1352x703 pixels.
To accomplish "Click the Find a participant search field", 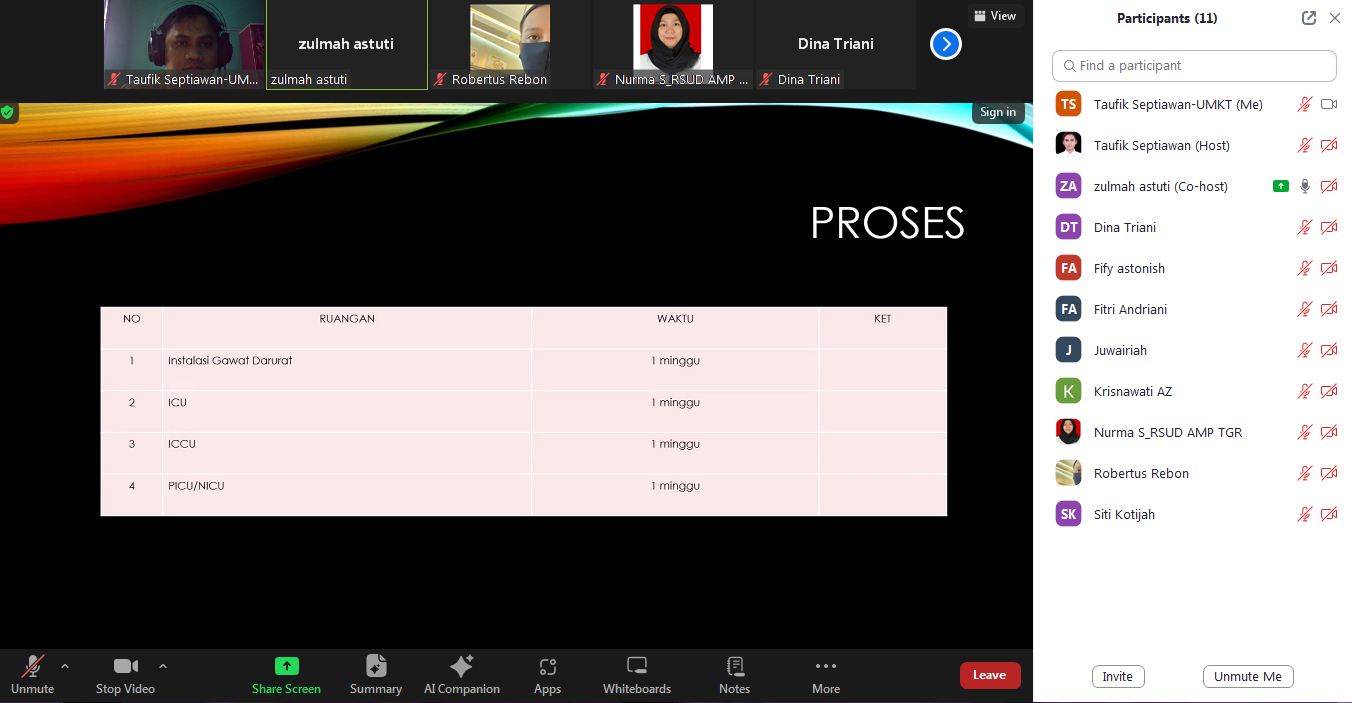I will tap(1194, 66).
